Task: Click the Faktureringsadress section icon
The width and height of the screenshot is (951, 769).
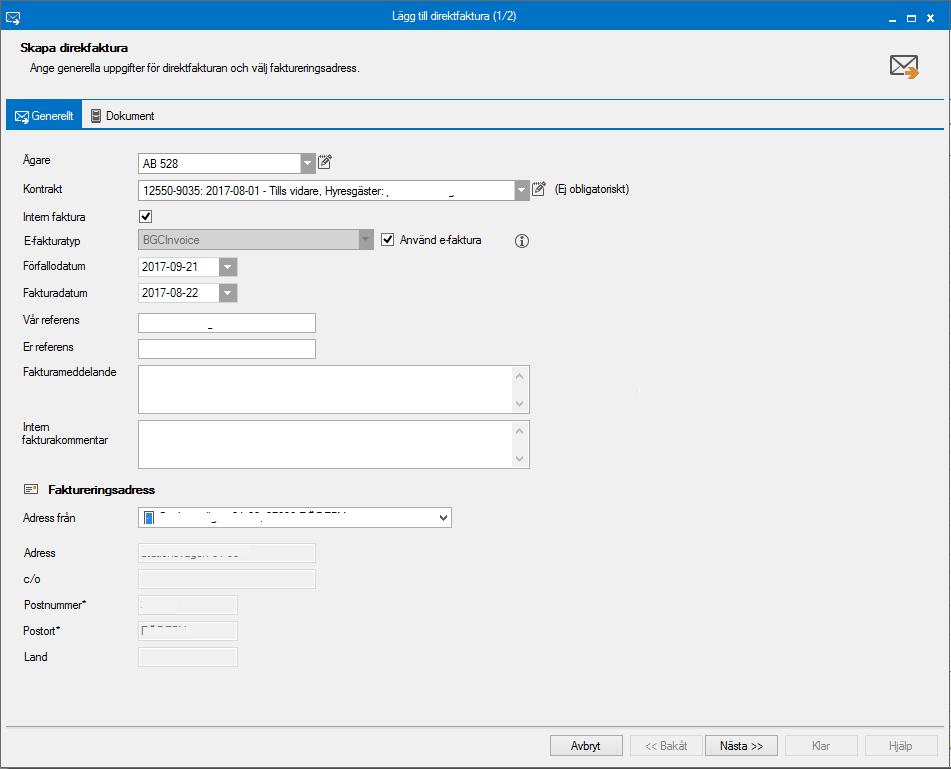Action: tap(31, 489)
